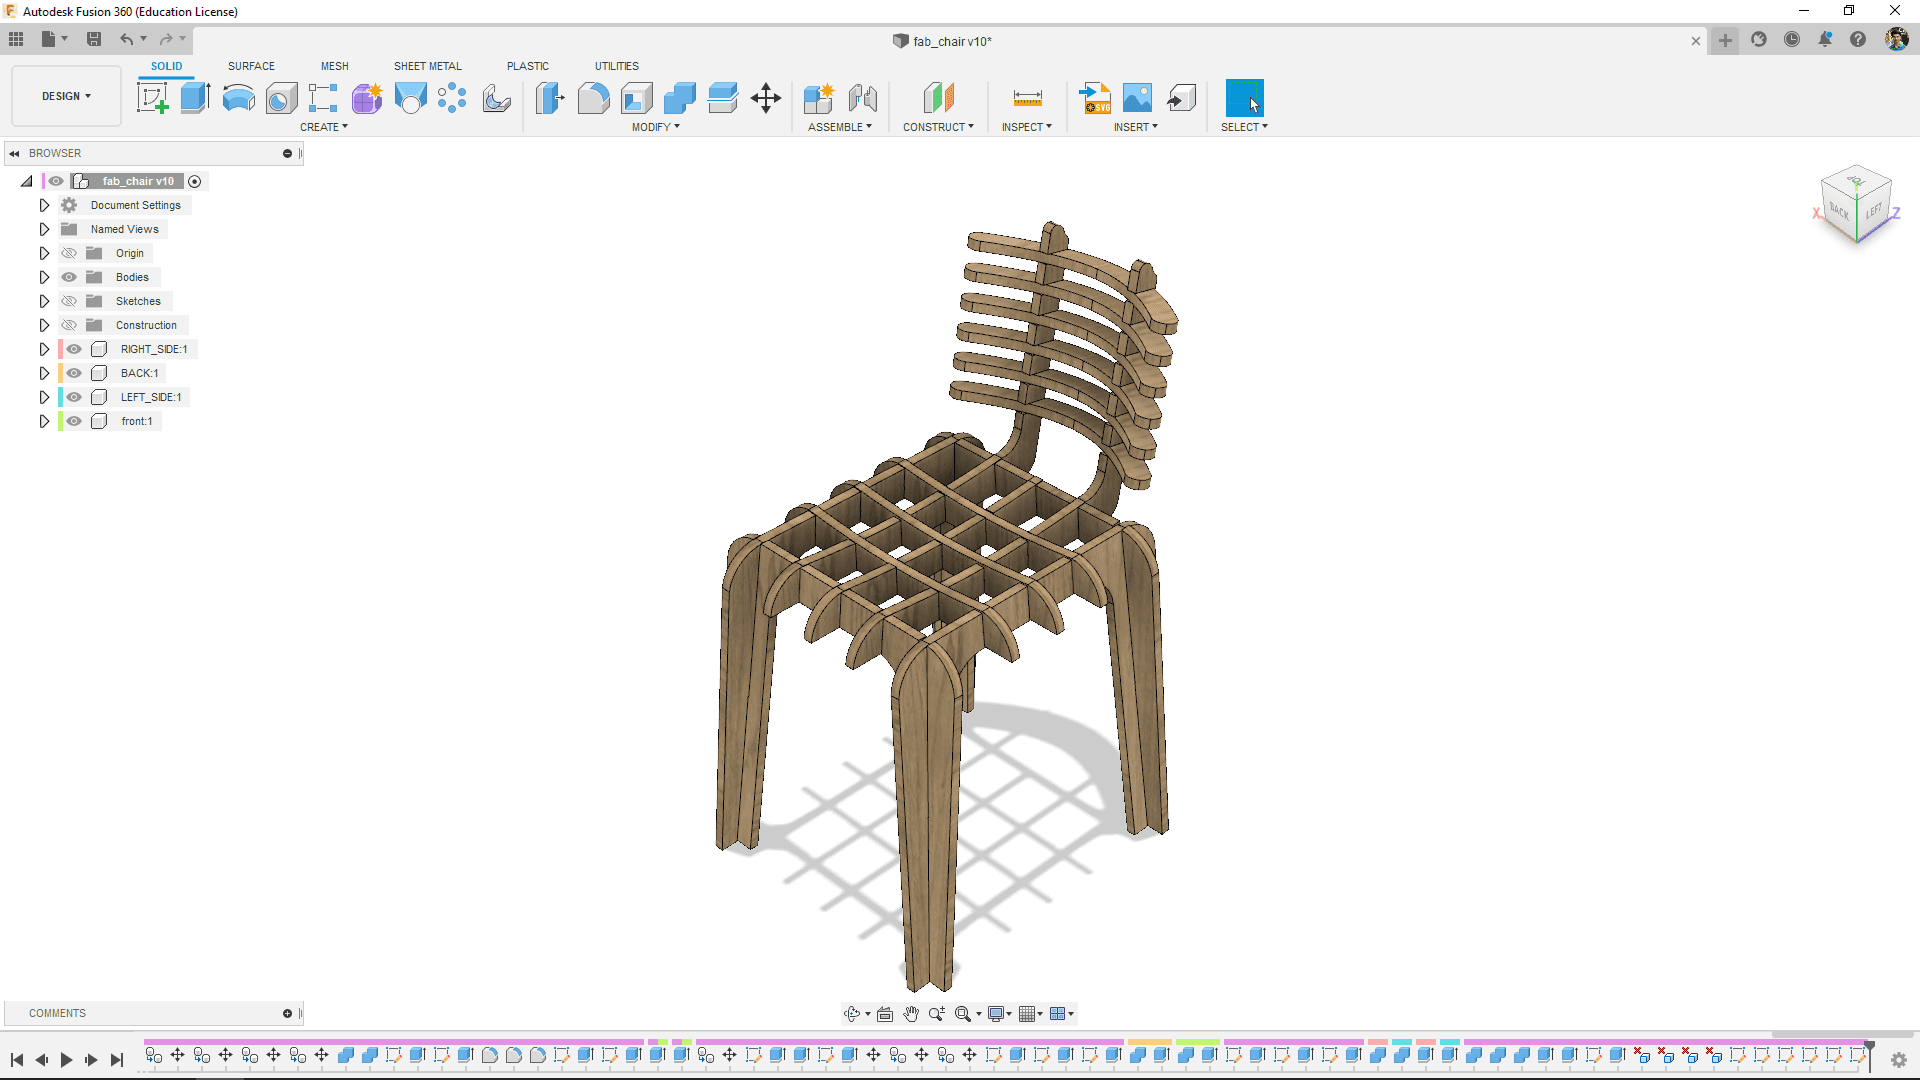Select the Measure tool icon
Screen dimensions: 1920x1080
tap(1027, 98)
